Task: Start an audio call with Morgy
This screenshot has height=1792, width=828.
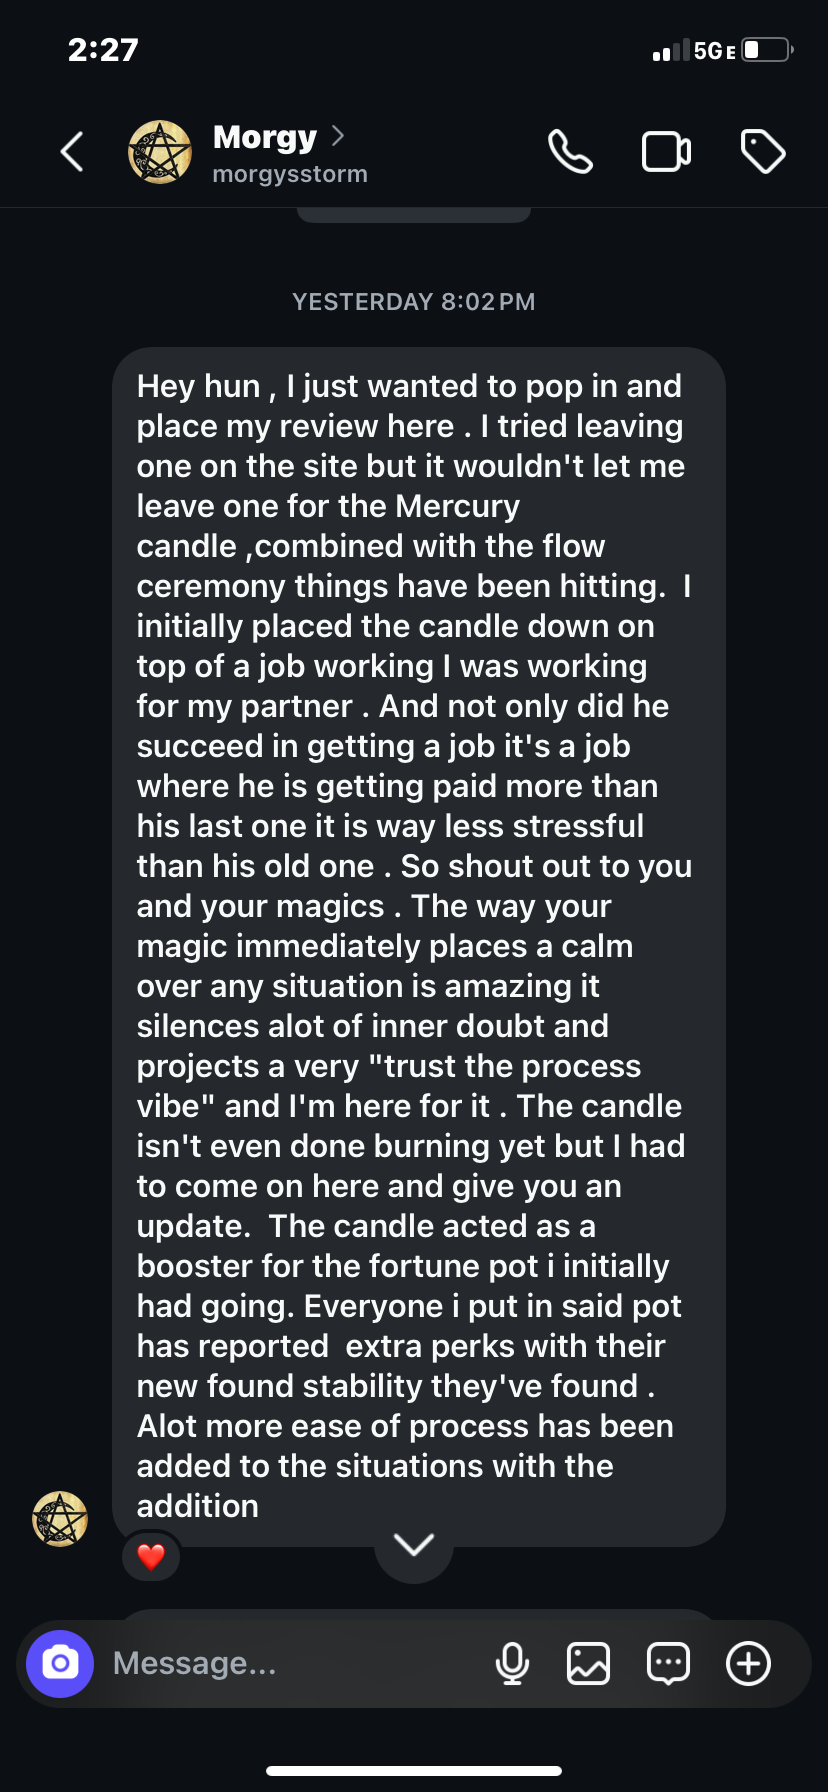Action: point(570,152)
